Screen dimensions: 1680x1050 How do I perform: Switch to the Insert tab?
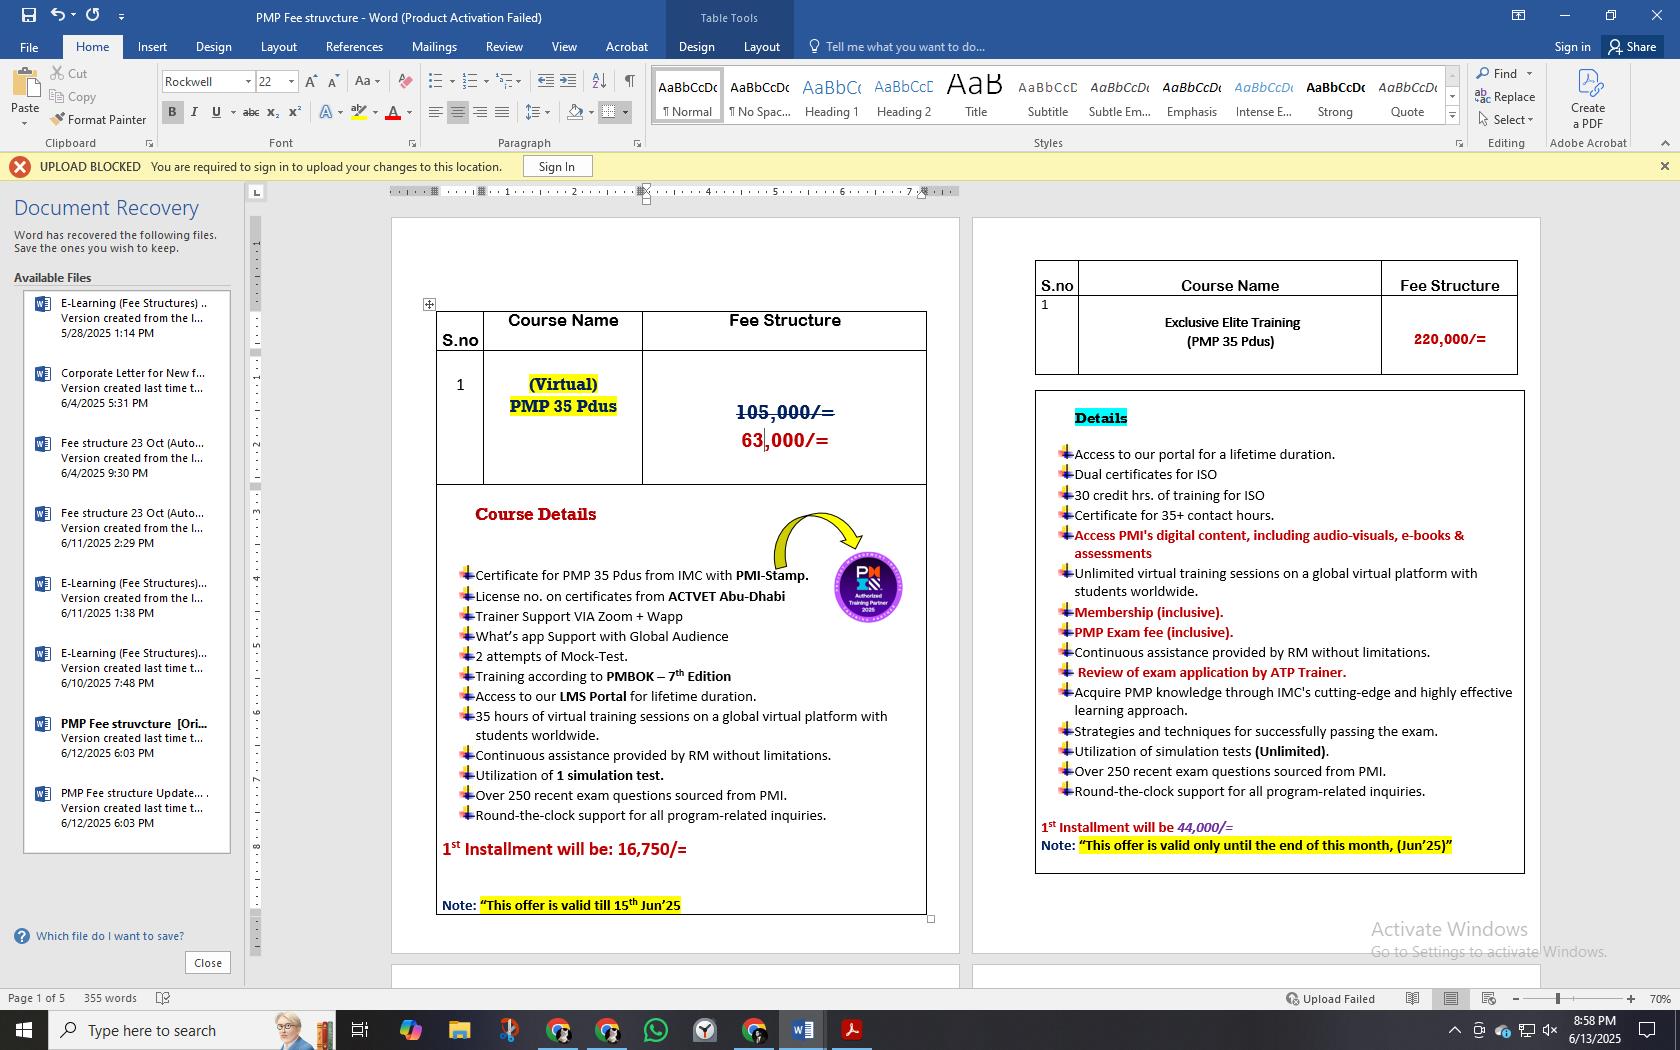(152, 47)
